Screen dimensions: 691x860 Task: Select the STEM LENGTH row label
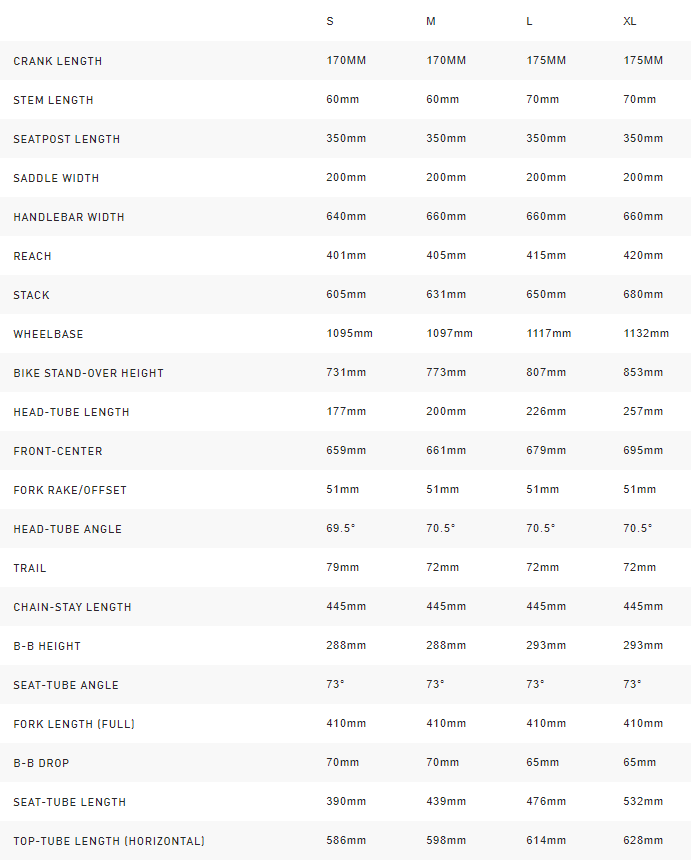[x=54, y=100]
